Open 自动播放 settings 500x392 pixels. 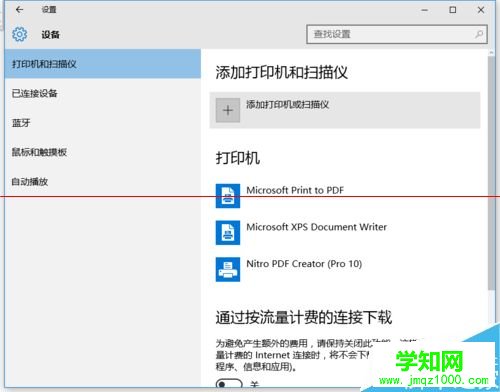pyautogui.click(x=103, y=182)
